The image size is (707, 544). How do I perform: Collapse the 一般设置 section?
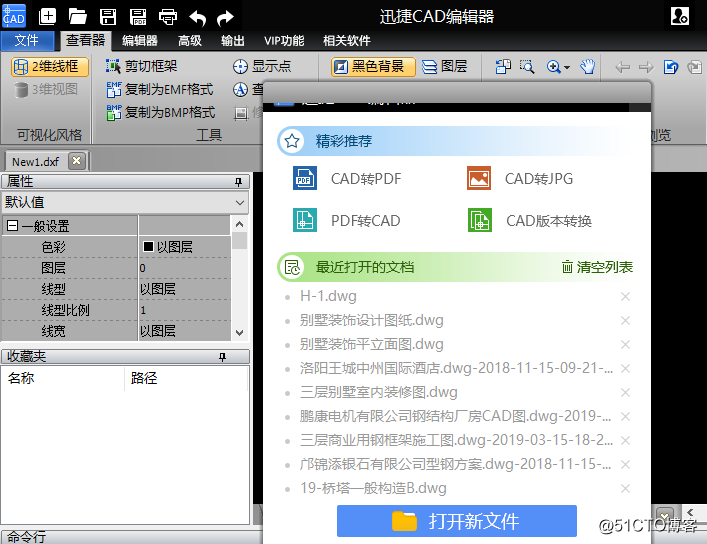[x=13, y=226]
